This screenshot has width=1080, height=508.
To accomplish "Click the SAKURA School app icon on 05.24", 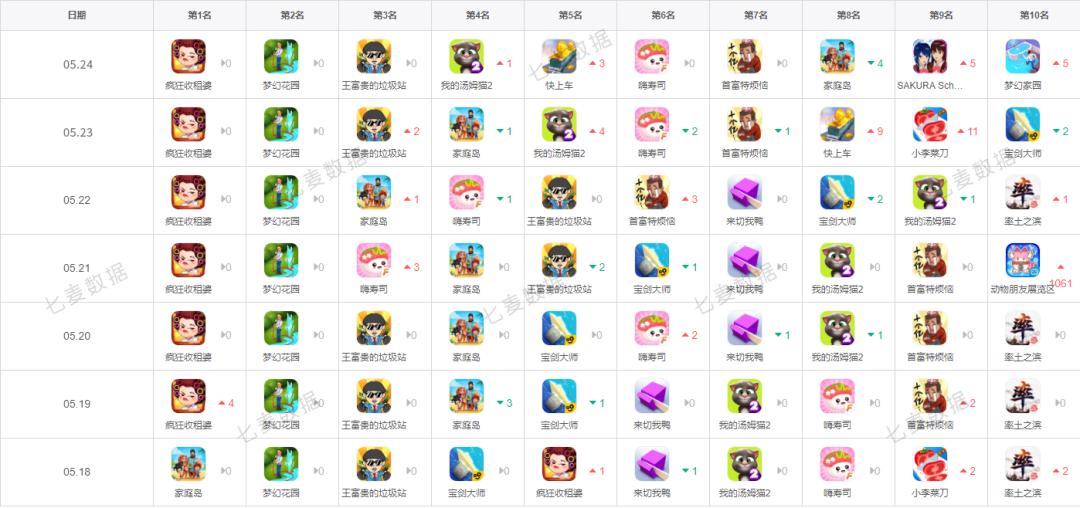I will pos(930,56).
